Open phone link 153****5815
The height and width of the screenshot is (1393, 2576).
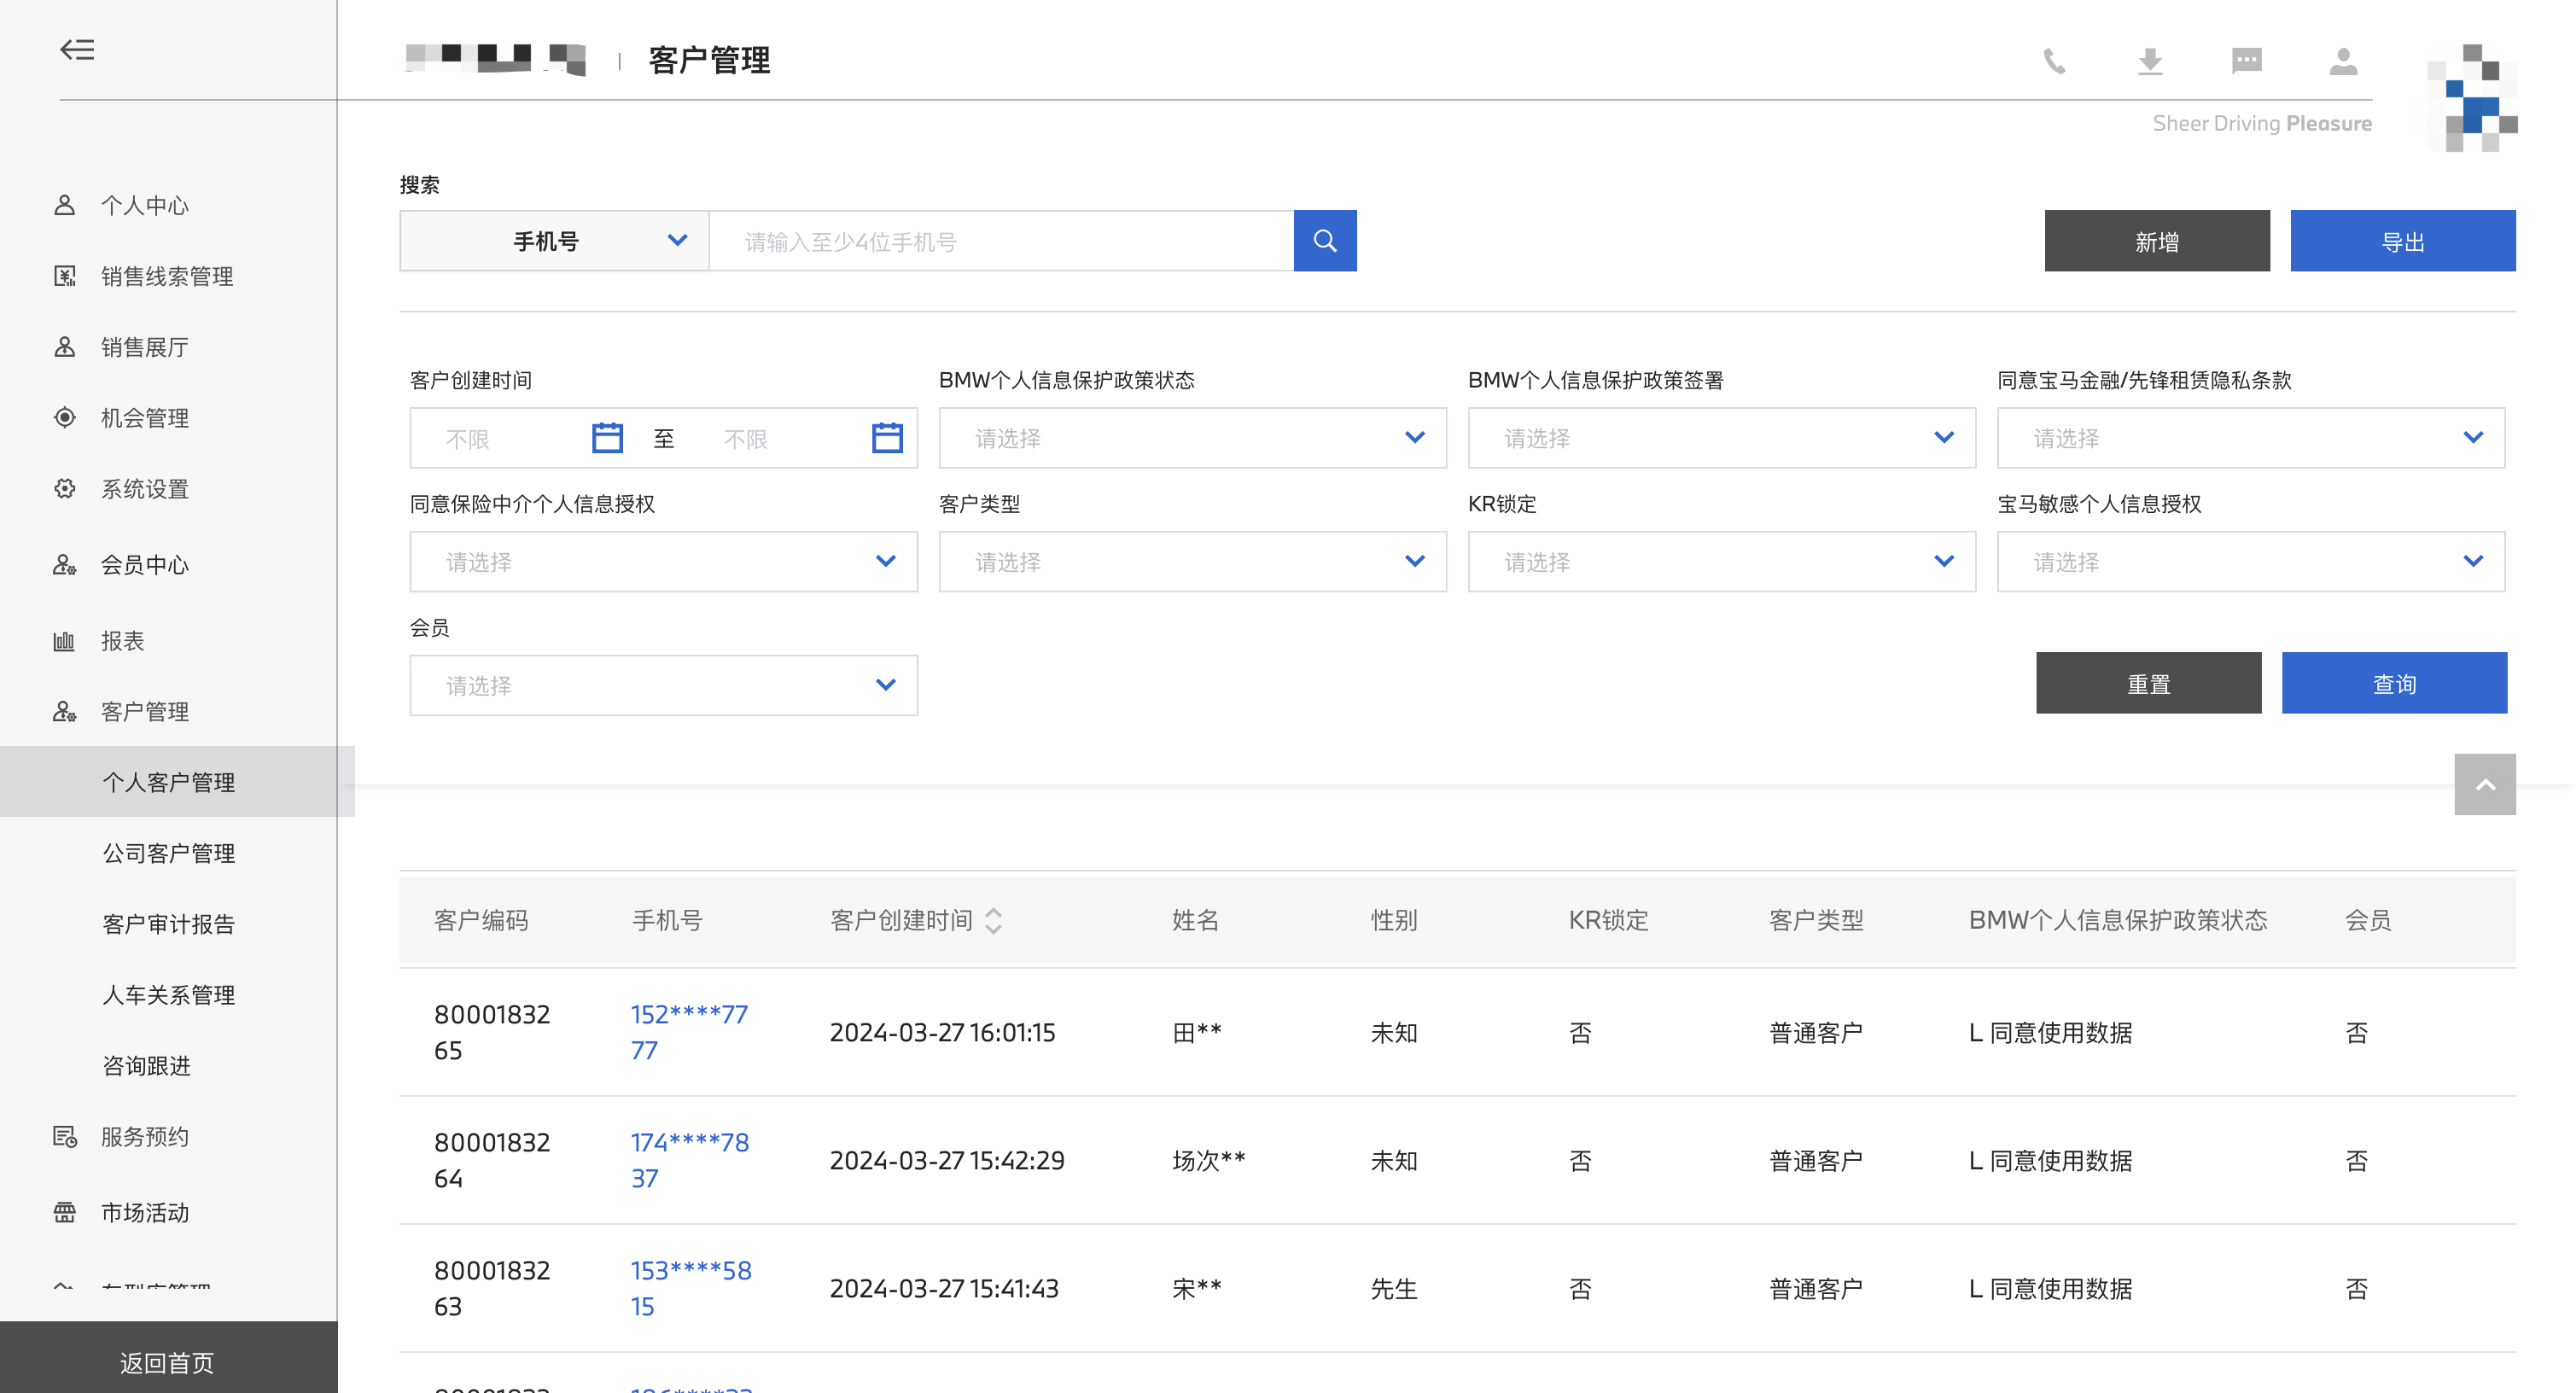pos(691,1288)
